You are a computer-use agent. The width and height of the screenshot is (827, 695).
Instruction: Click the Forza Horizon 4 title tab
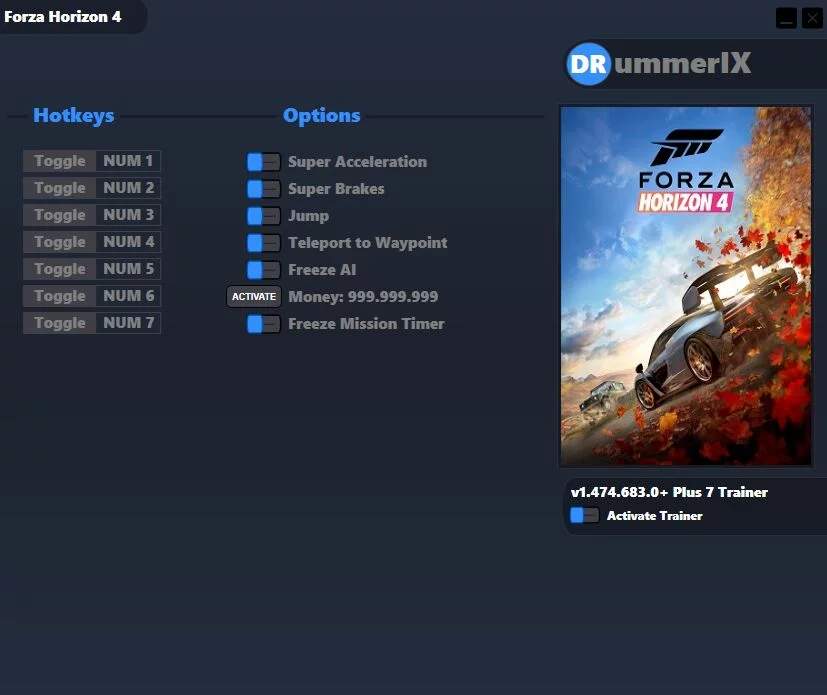point(64,17)
